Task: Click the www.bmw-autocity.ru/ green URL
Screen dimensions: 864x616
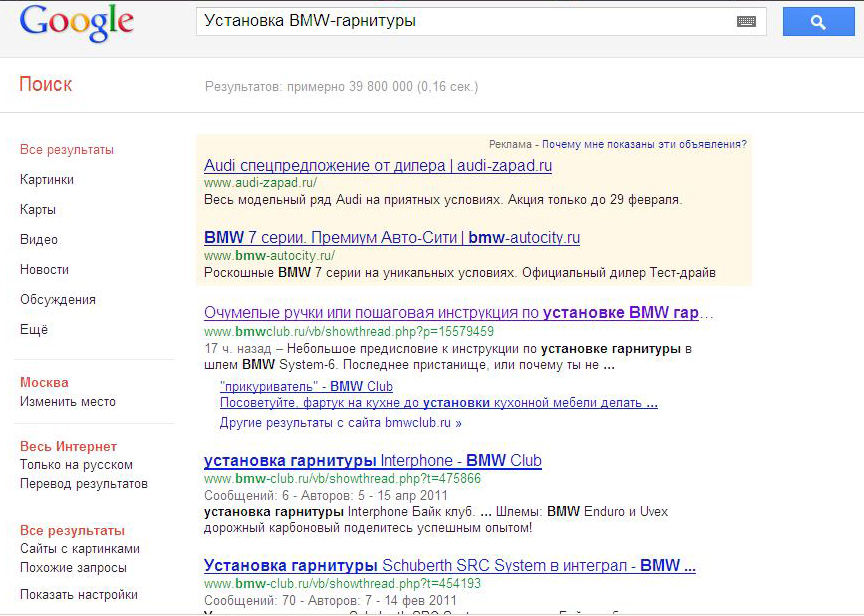Action: 269,256
